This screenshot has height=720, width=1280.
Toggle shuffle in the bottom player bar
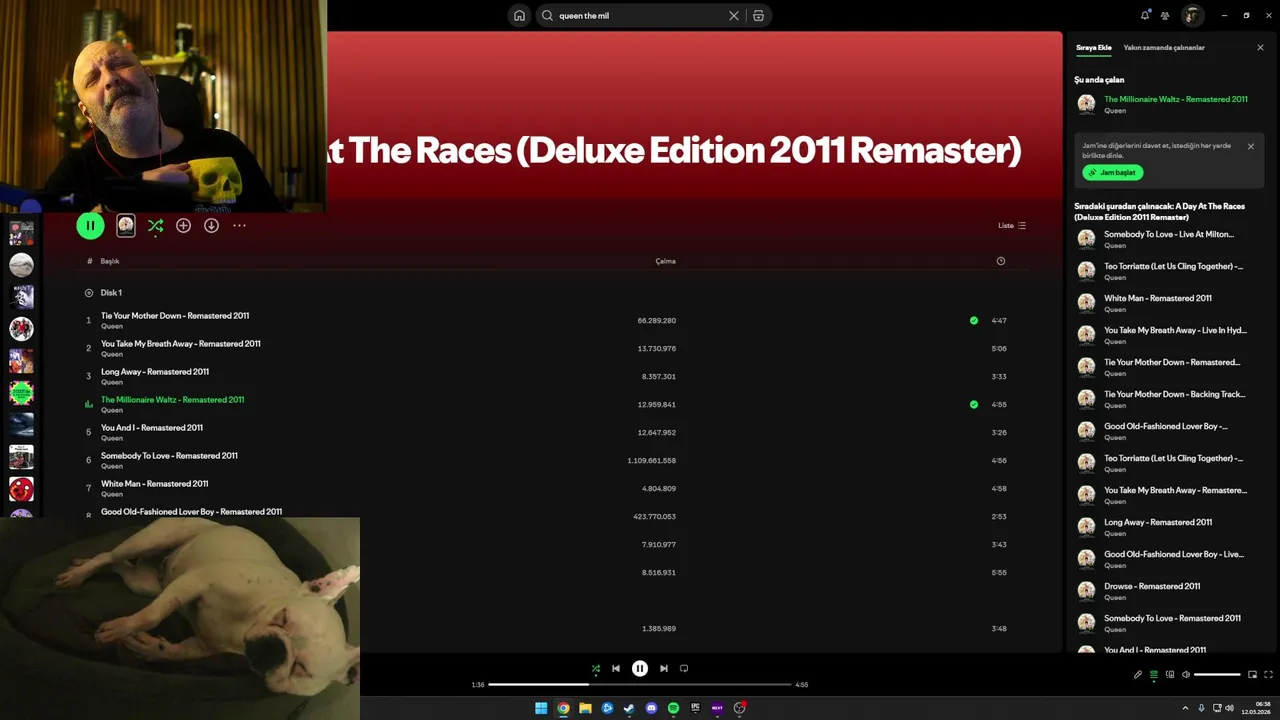[x=596, y=669]
